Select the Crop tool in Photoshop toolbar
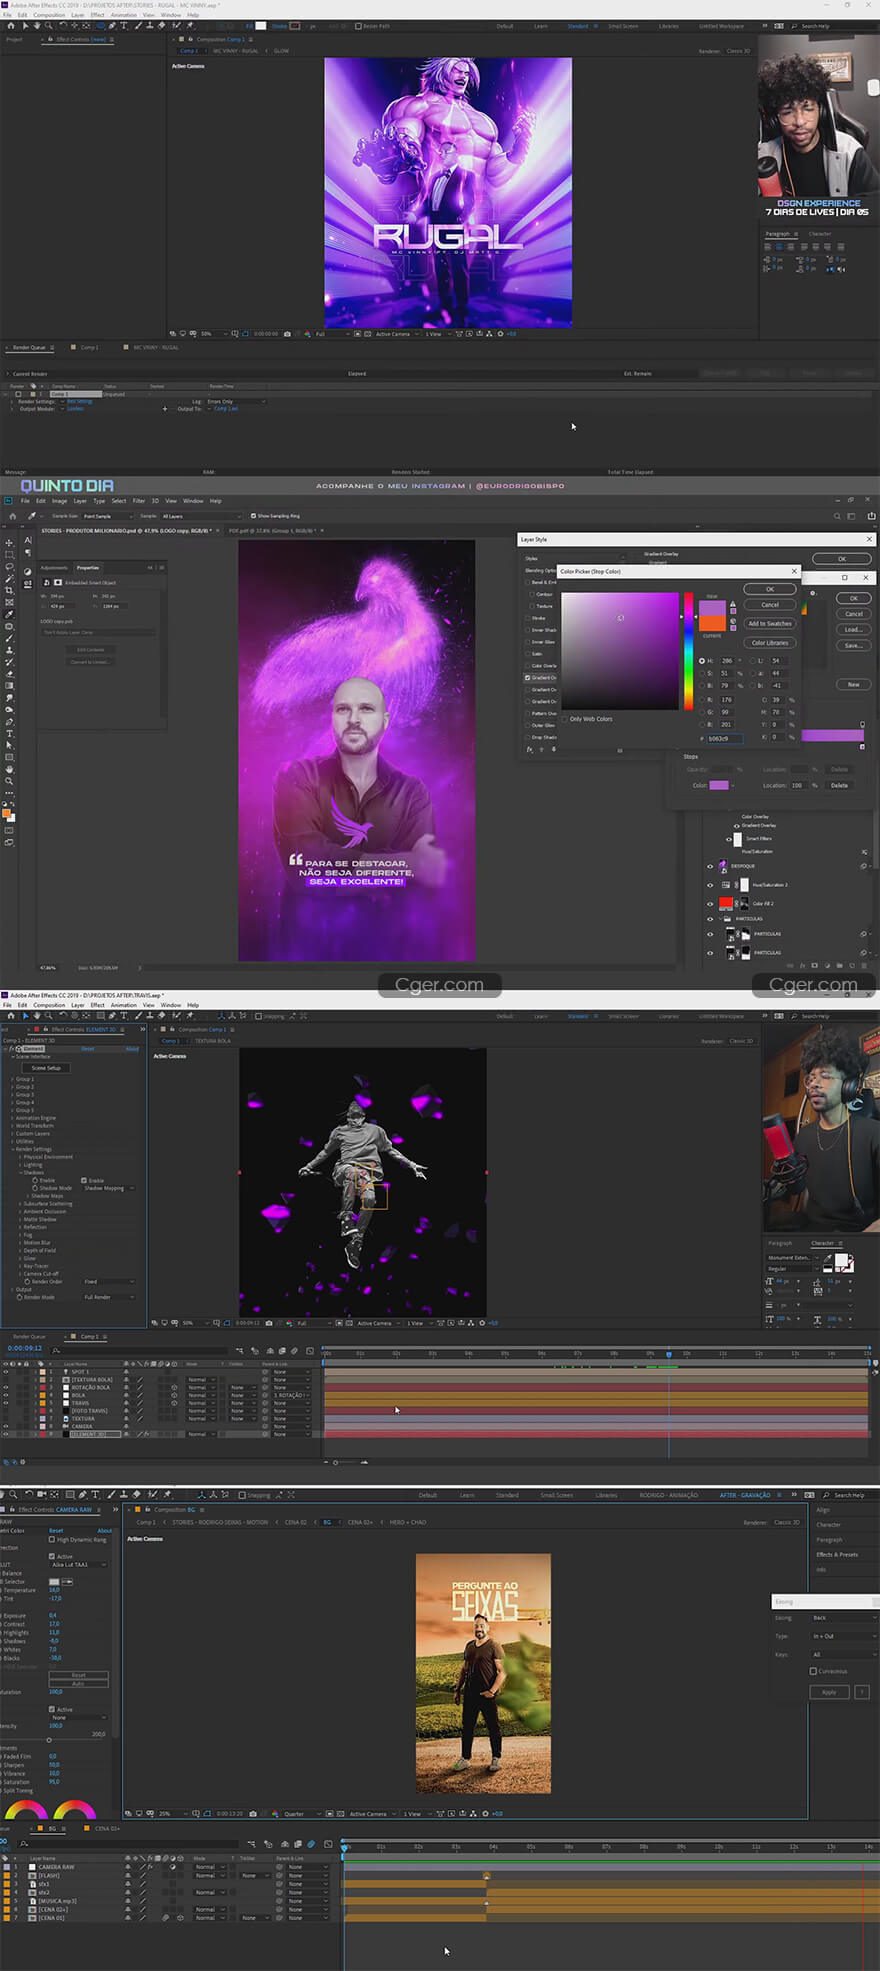 9,590
